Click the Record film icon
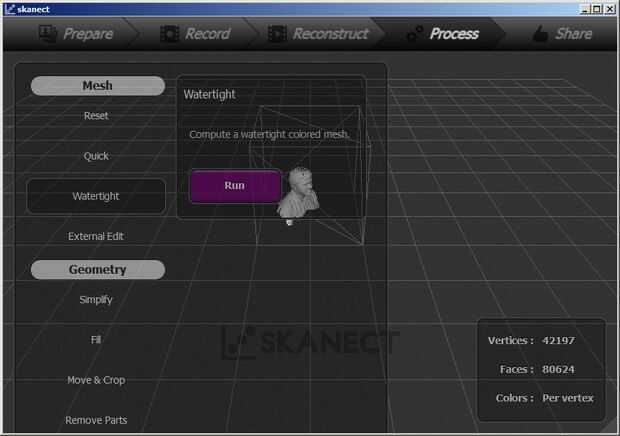Image resolution: width=620 pixels, height=436 pixels. tap(170, 34)
